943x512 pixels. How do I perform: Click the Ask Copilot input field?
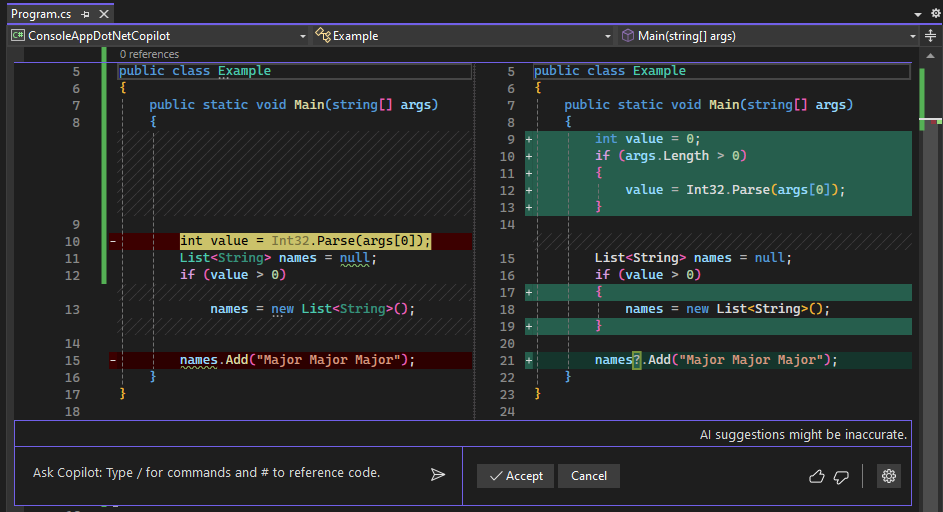206,473
